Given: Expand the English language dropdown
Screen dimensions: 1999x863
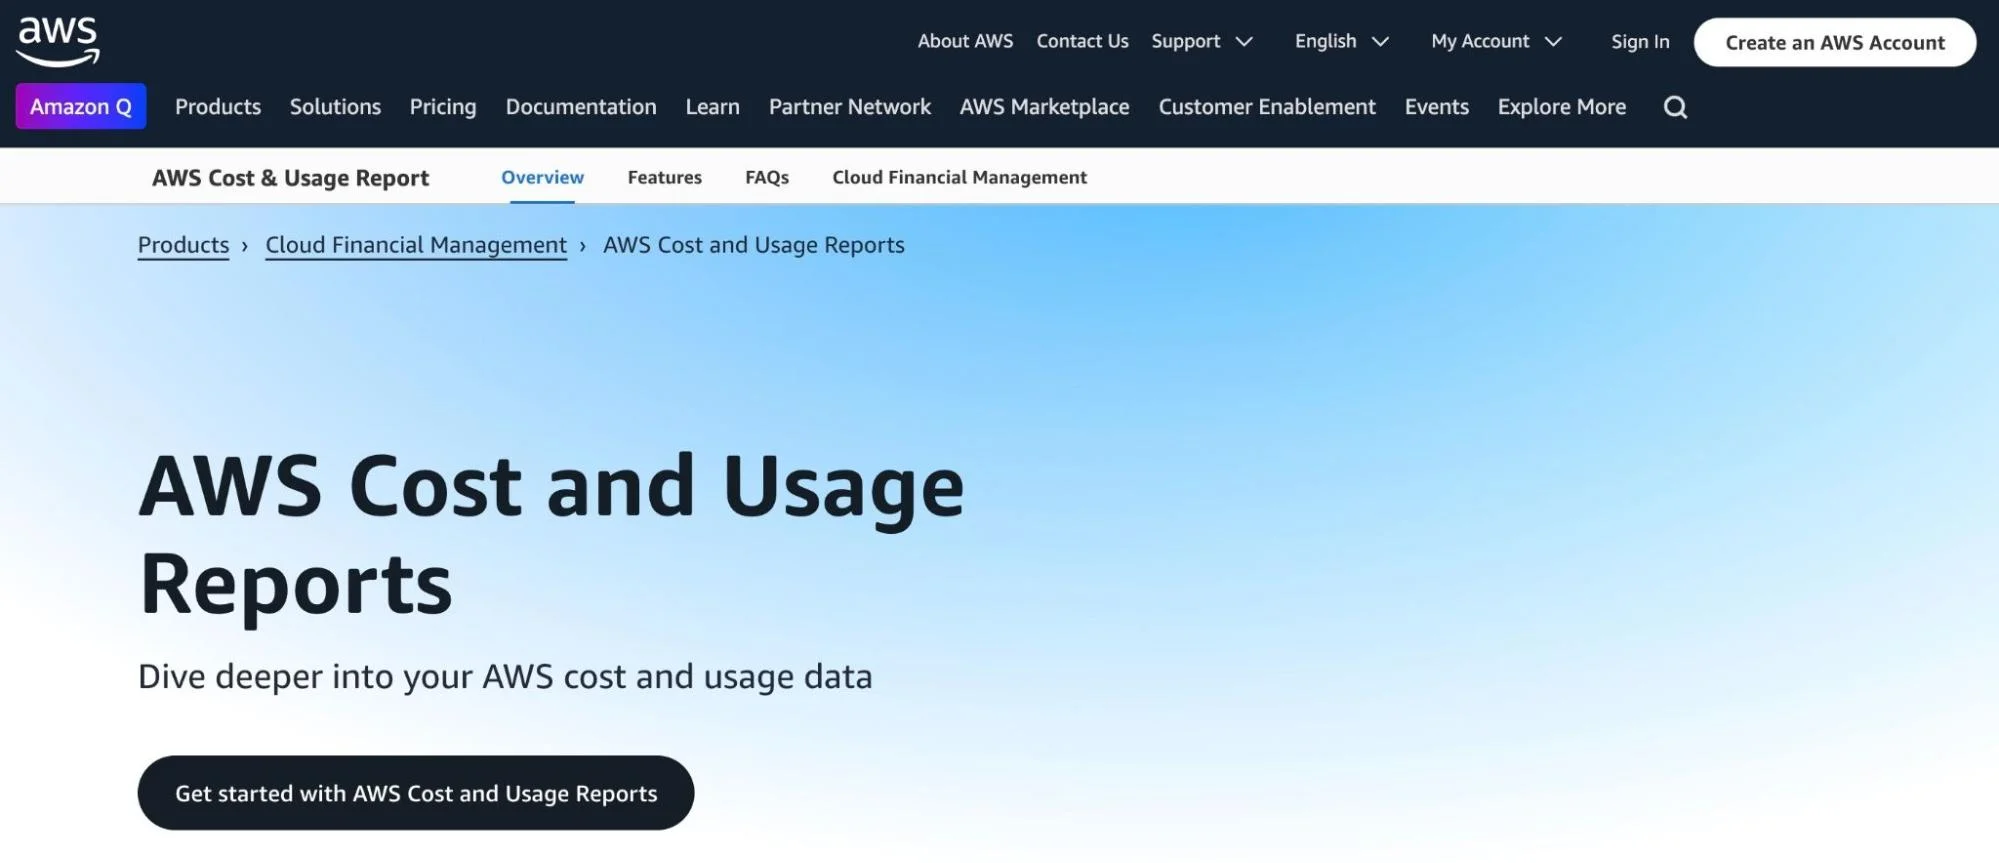Looking at the screenshot, I should click(1341, 41).
